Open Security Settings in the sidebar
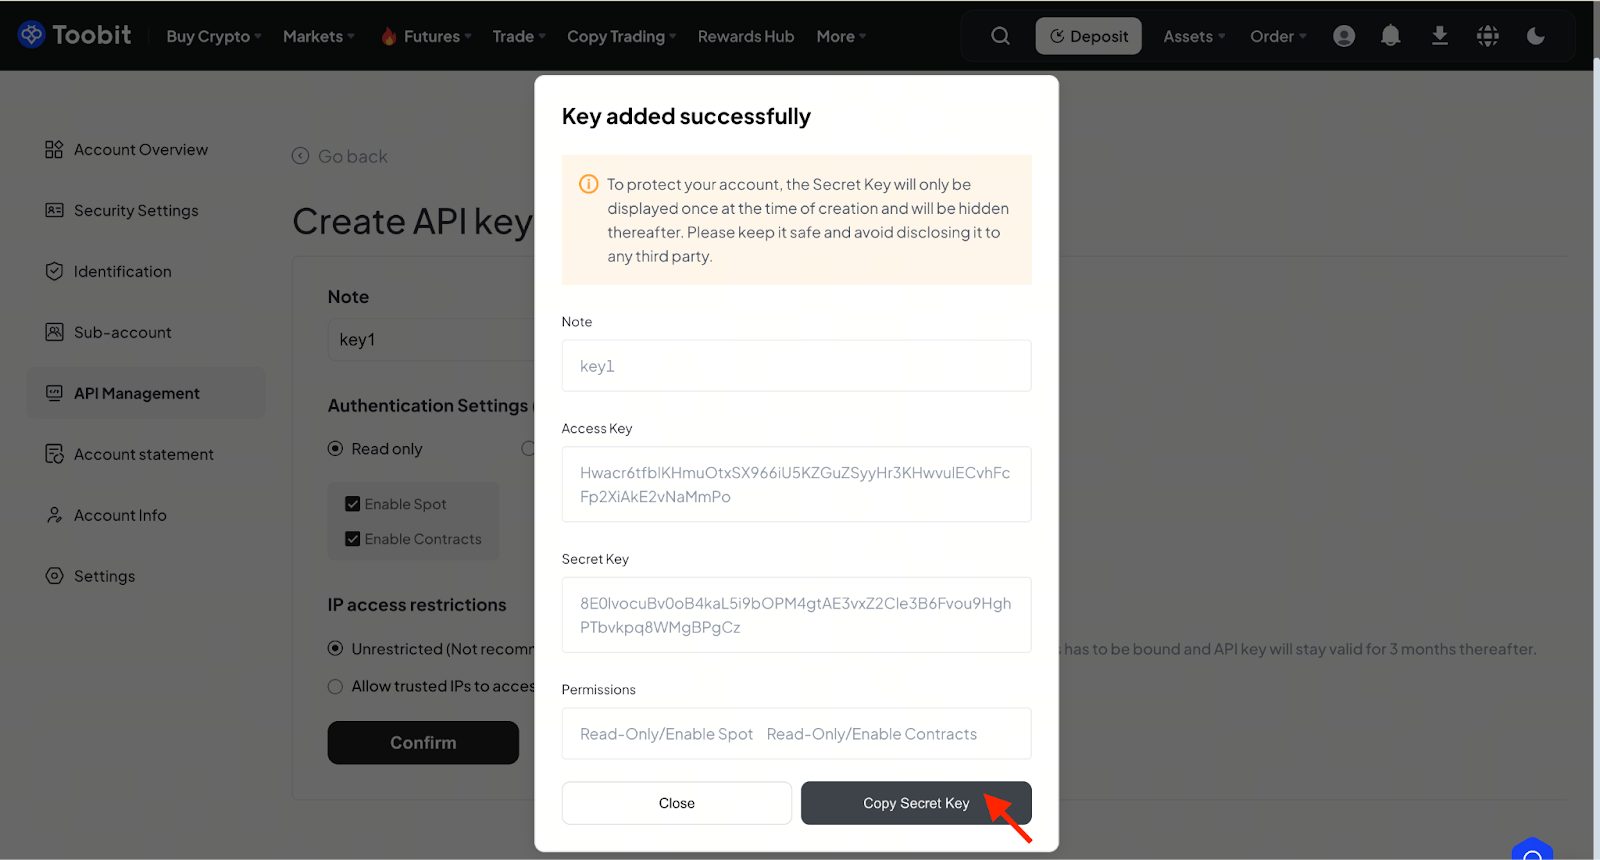 pos(136,211)
